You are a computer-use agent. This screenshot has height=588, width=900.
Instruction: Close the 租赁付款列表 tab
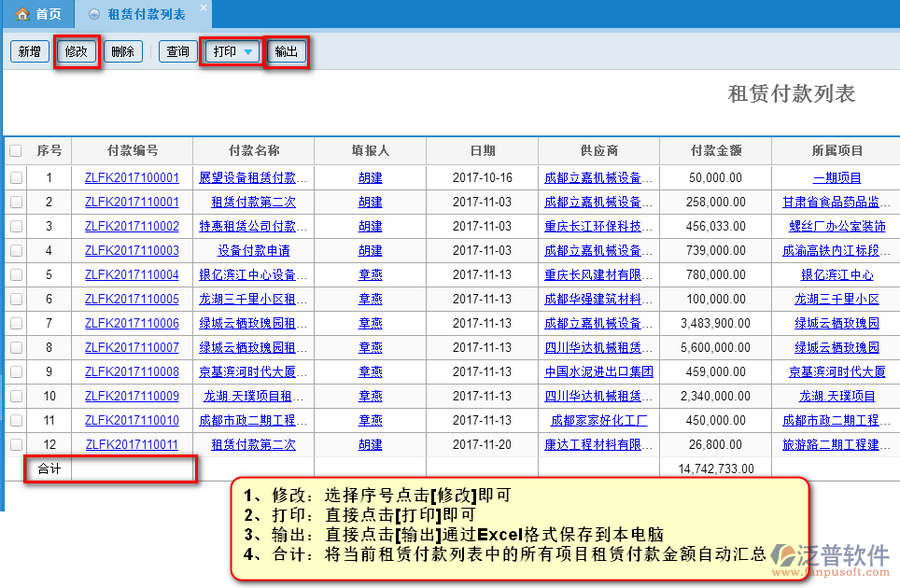click(x=203, y=8)
